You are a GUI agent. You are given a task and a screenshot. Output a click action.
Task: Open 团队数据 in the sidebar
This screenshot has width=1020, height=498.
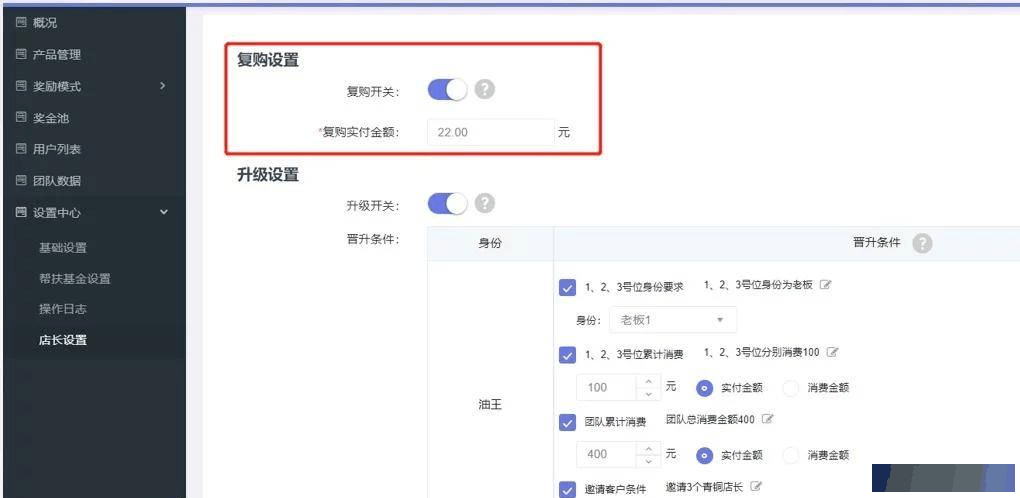[57, 181]
